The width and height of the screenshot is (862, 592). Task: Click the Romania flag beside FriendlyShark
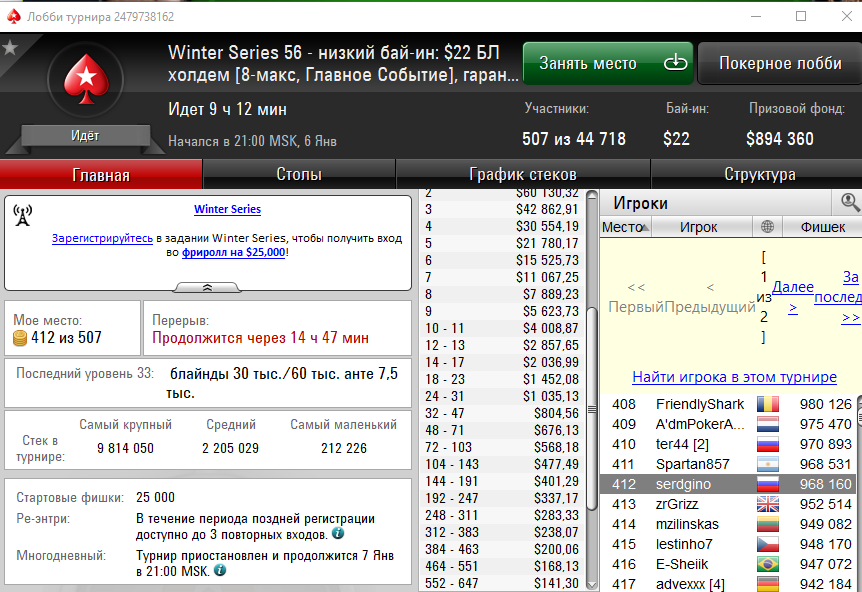(x=767, y=404)
